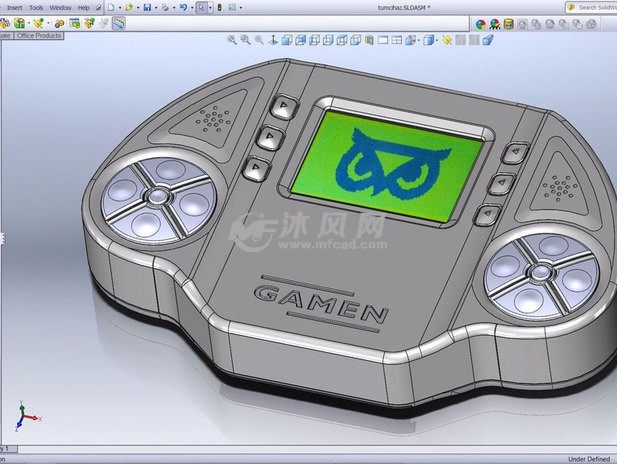Open the dropdown arrow beside Save

[x=156, y=7]
